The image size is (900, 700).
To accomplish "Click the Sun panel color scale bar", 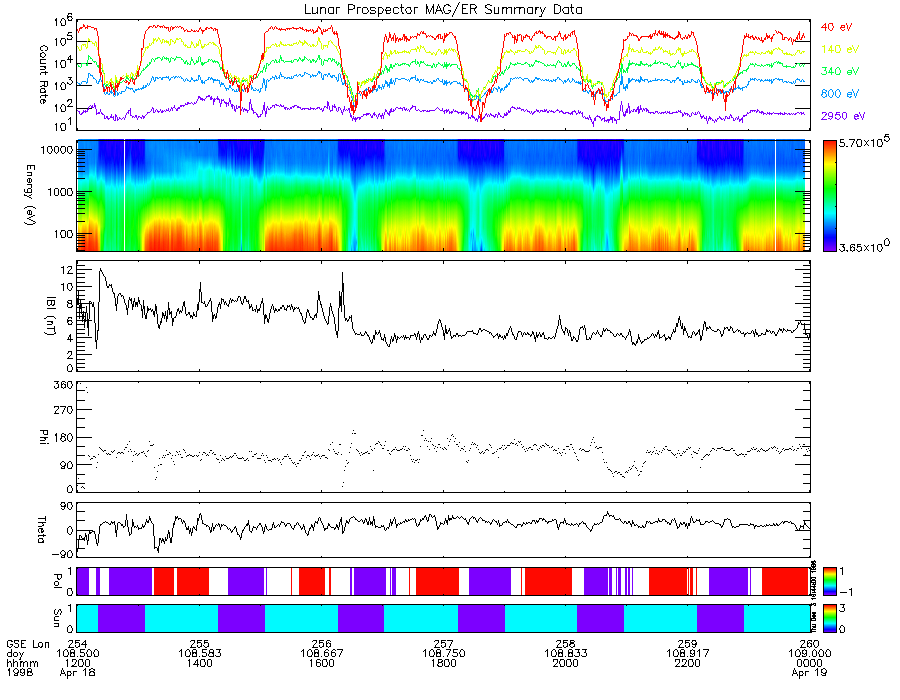I will [x=829, y=618].
